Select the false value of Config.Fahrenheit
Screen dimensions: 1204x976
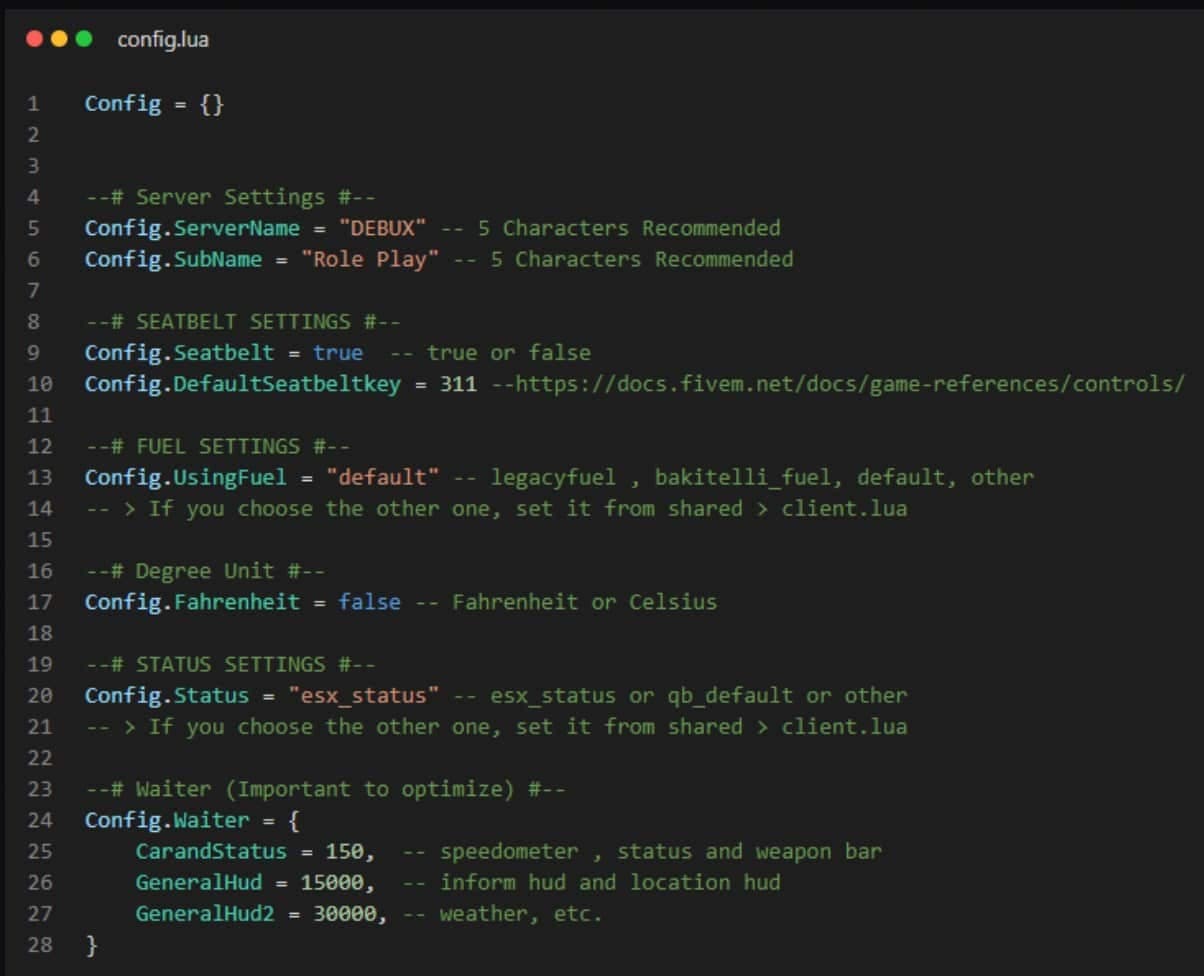coord(370,601)
